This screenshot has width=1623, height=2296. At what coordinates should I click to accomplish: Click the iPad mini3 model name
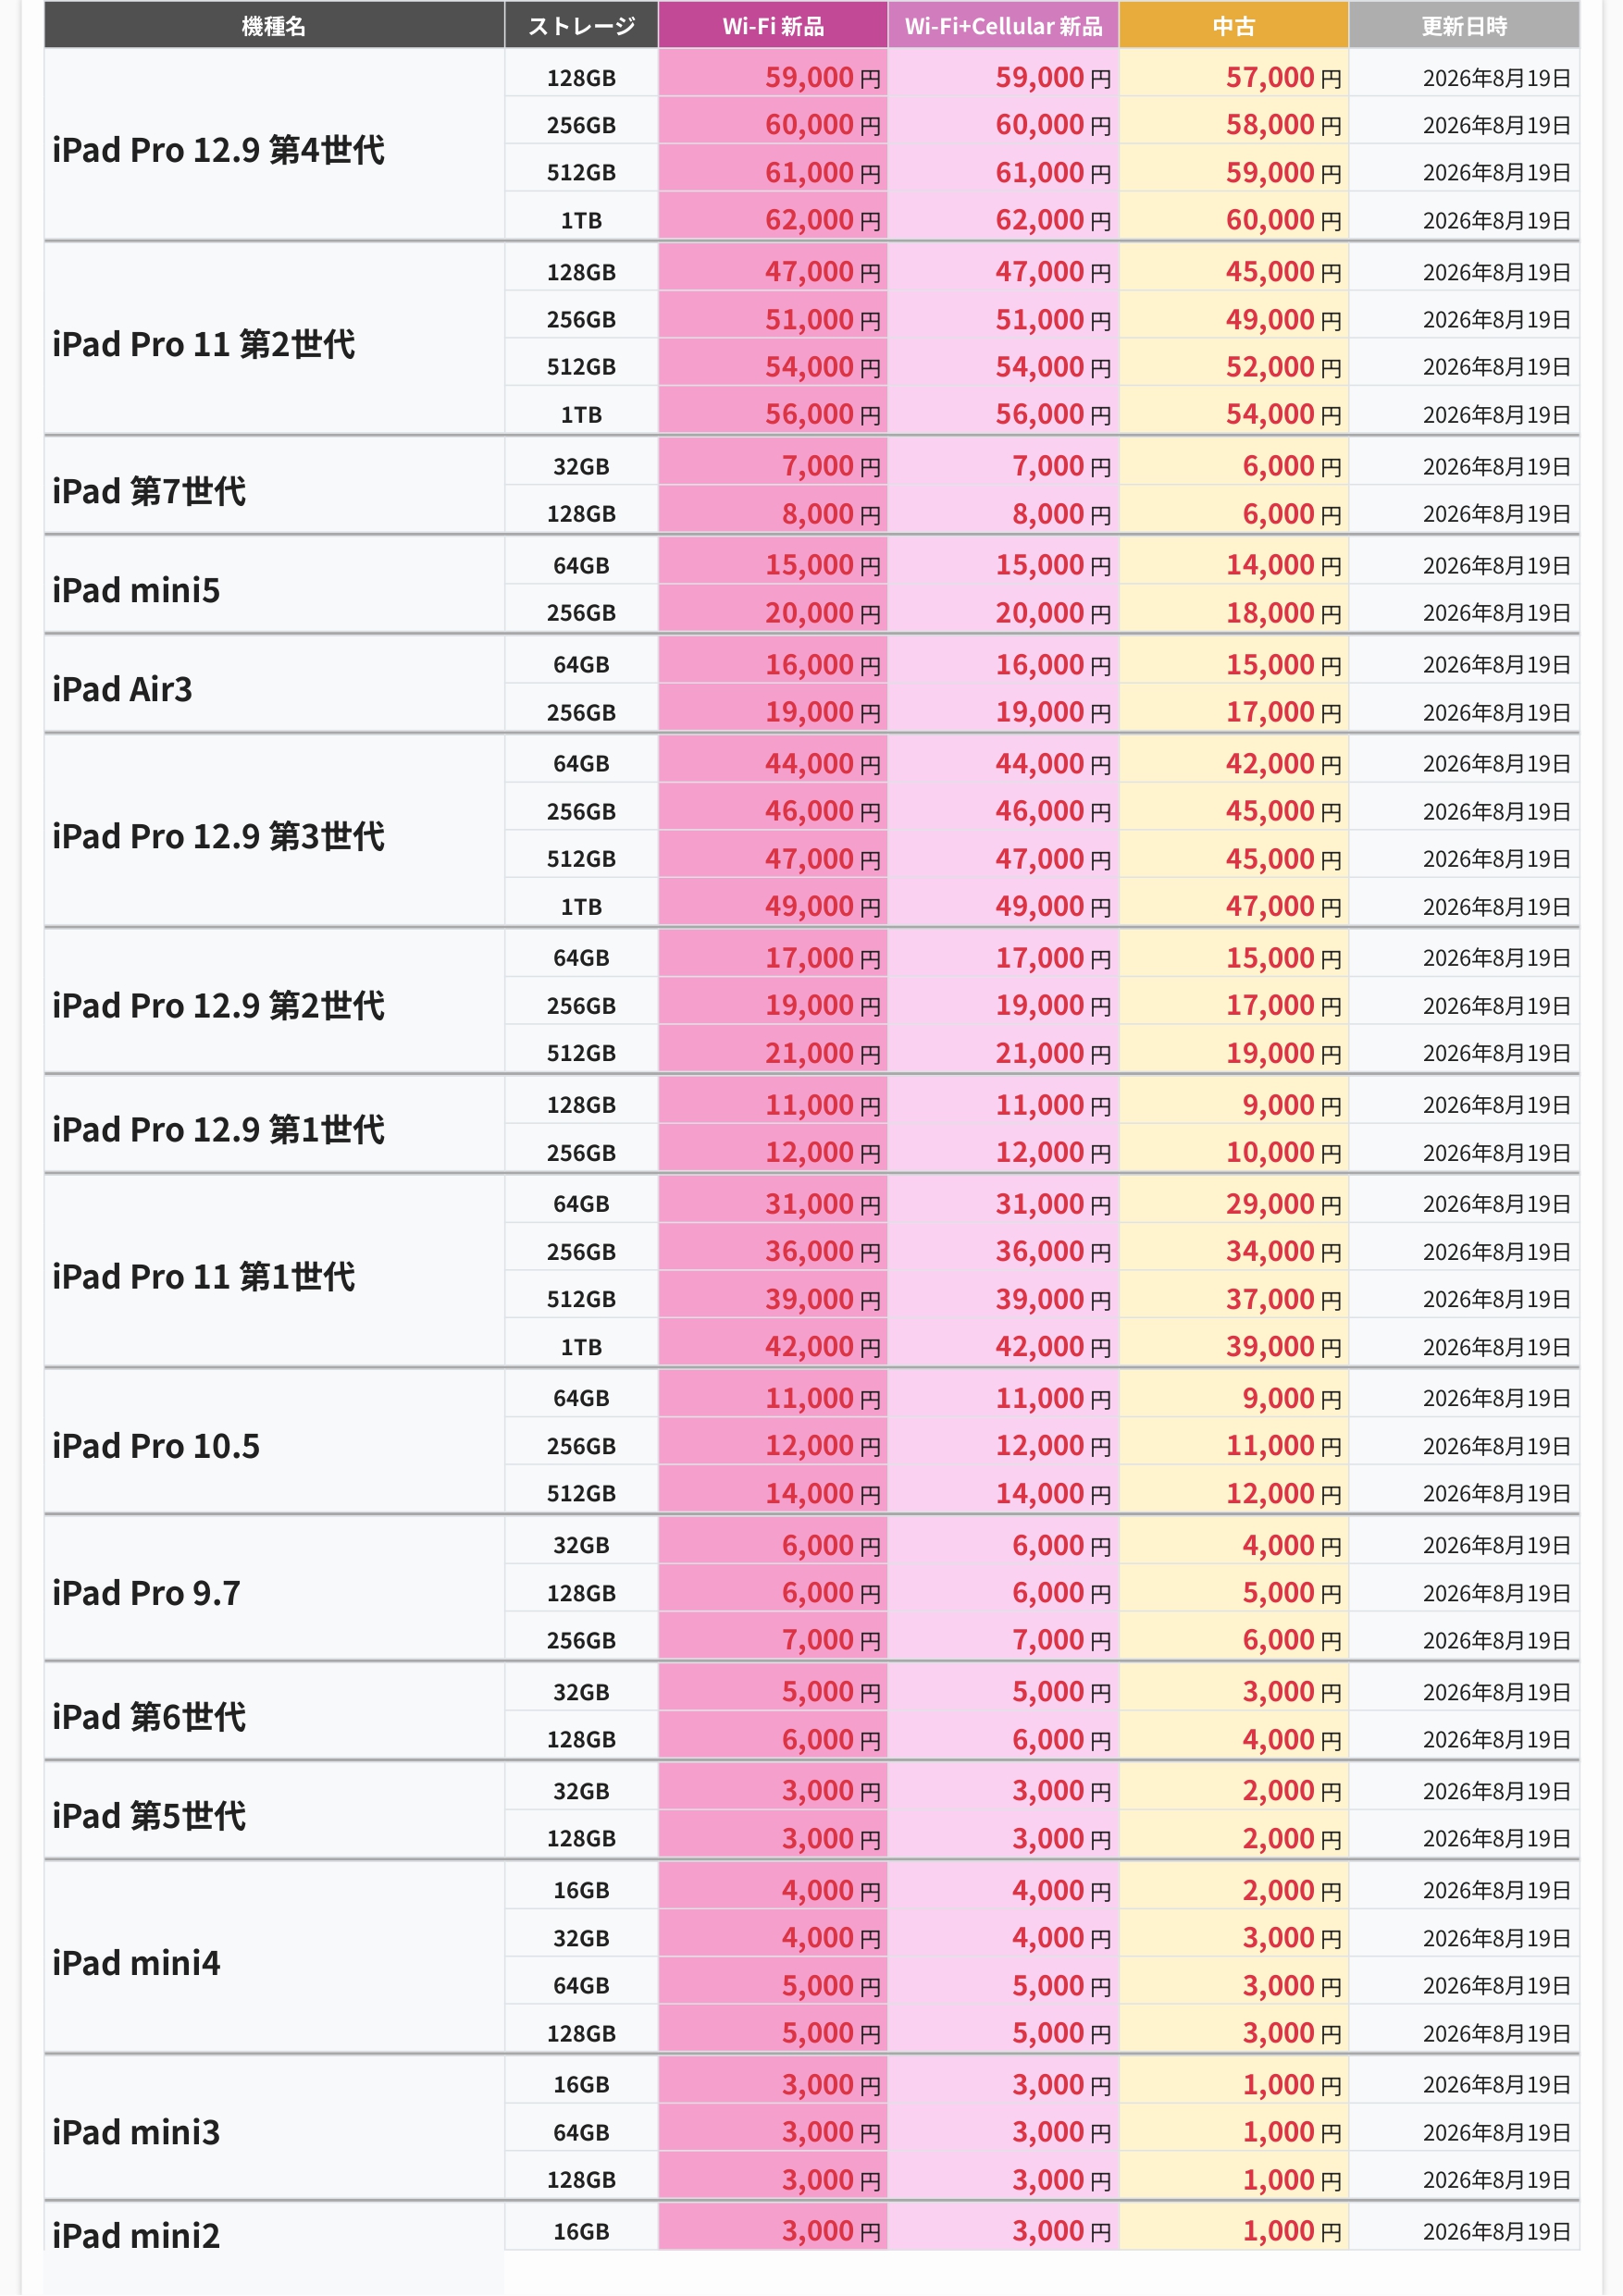(x=136, y=2131)
